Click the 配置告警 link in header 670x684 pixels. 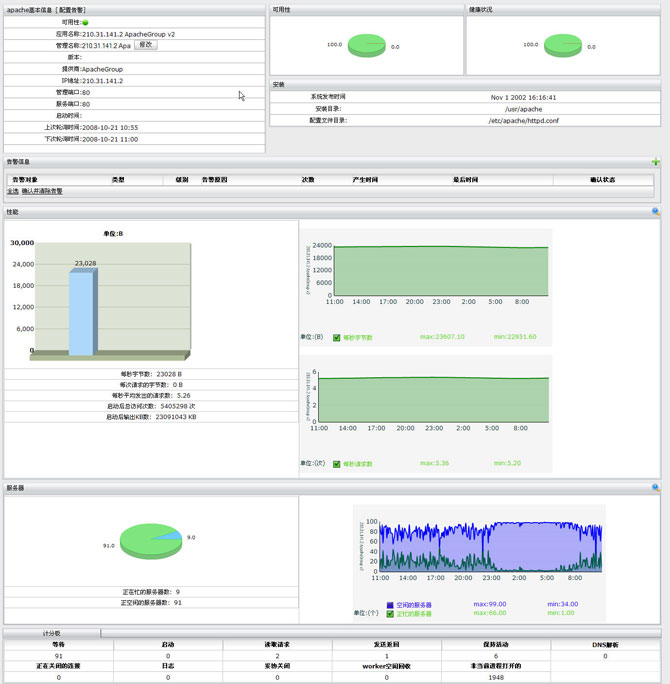click(x=78, y=10)
